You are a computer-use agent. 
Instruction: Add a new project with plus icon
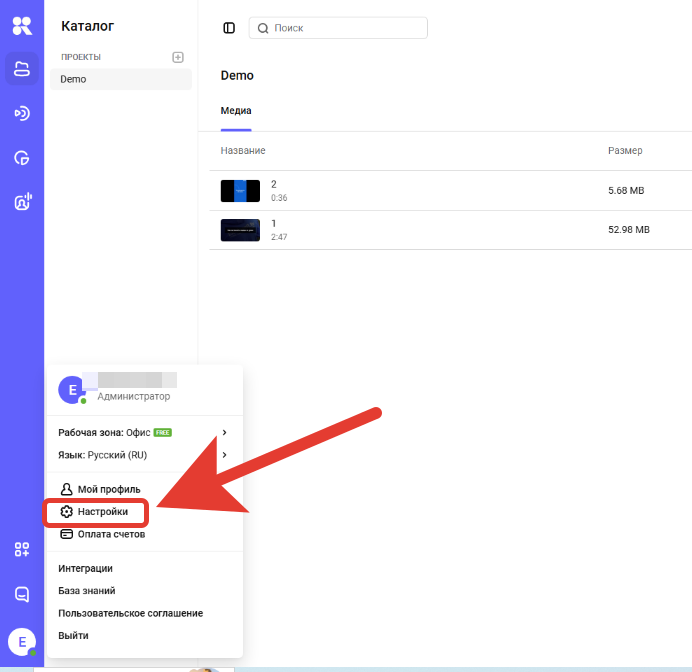point(178,57)
